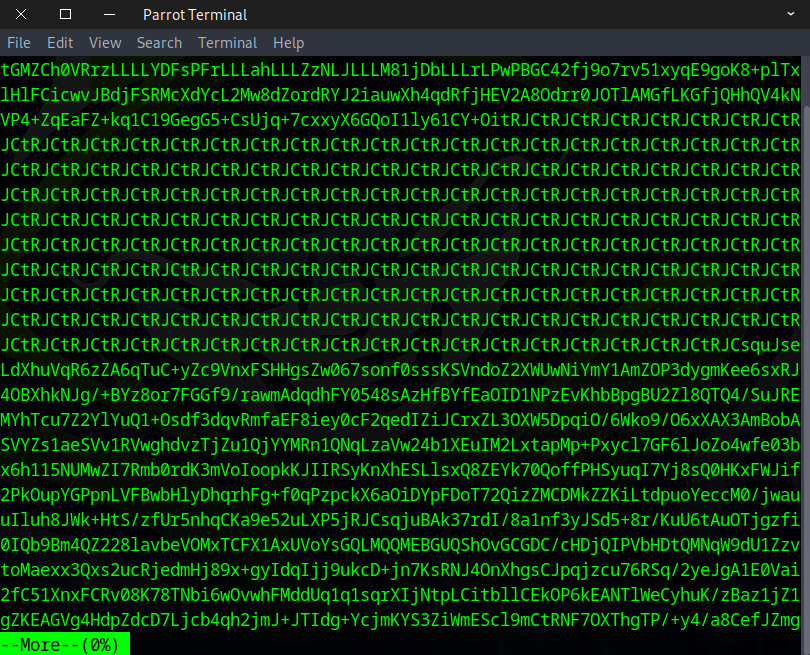Click the Parrot Terminal title text
Viewport: 810px width, 655px height.
click(195, 14)
